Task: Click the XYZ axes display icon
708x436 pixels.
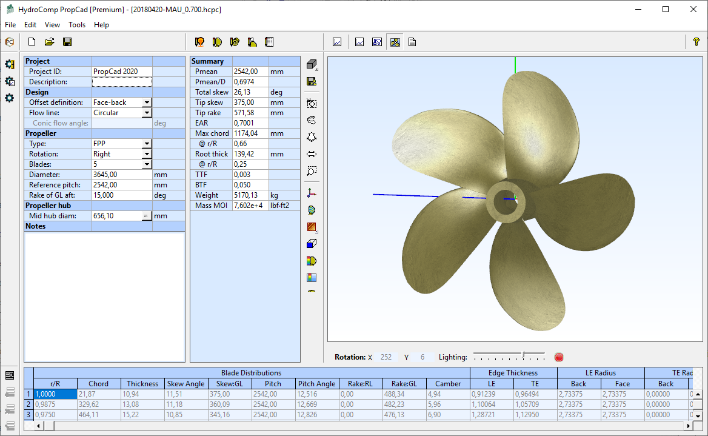Action: tap(312, 192)
